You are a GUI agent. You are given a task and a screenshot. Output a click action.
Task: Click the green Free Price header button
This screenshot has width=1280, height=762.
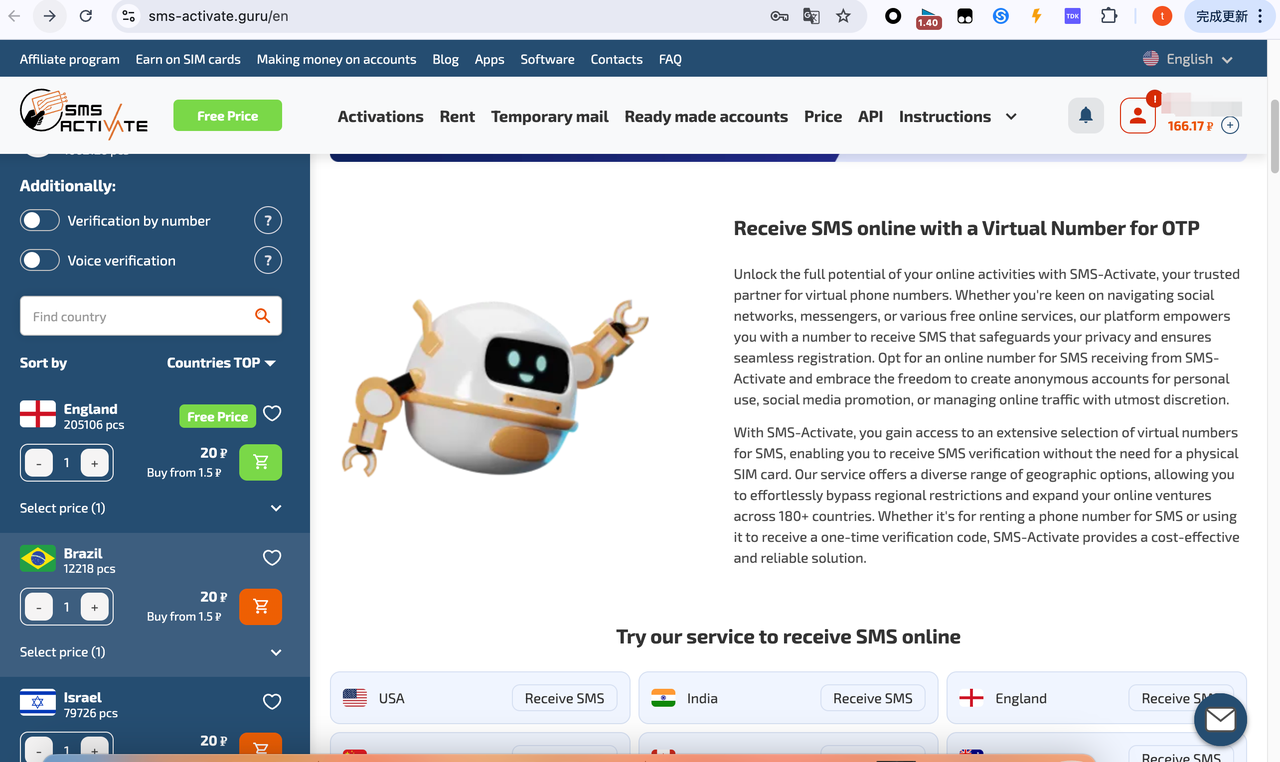(227, 116)
